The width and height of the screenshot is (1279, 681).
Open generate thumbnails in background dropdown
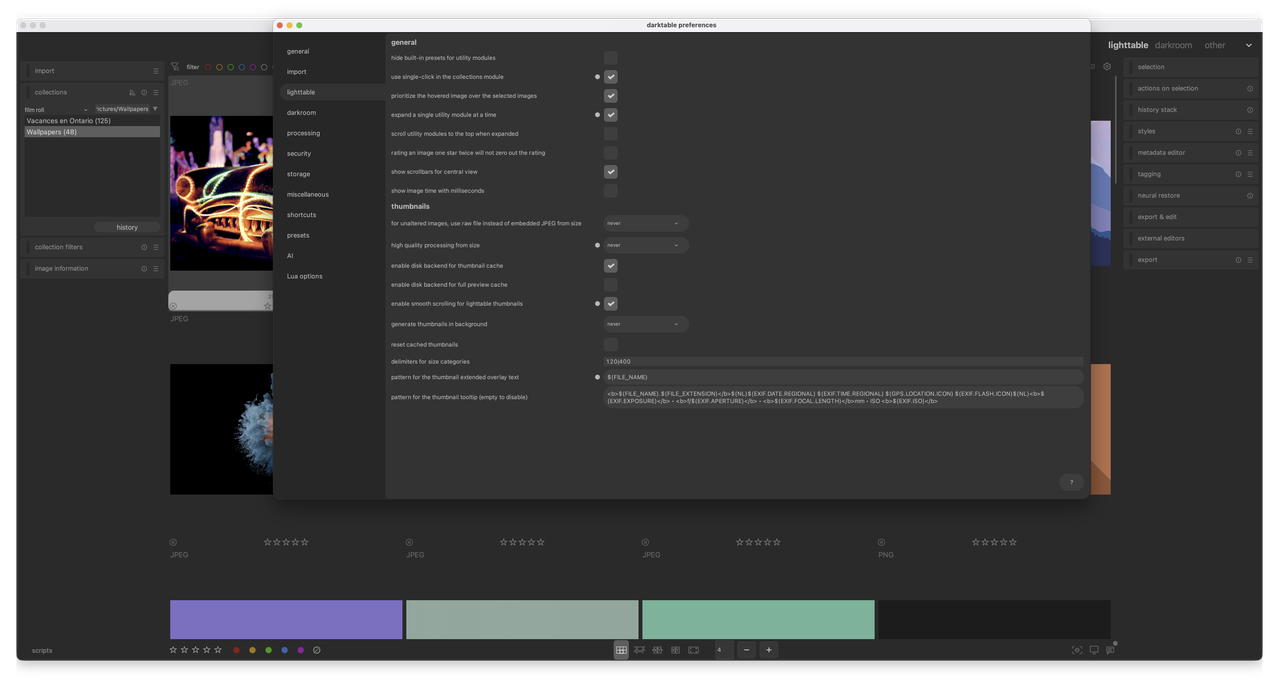point(646,324)
